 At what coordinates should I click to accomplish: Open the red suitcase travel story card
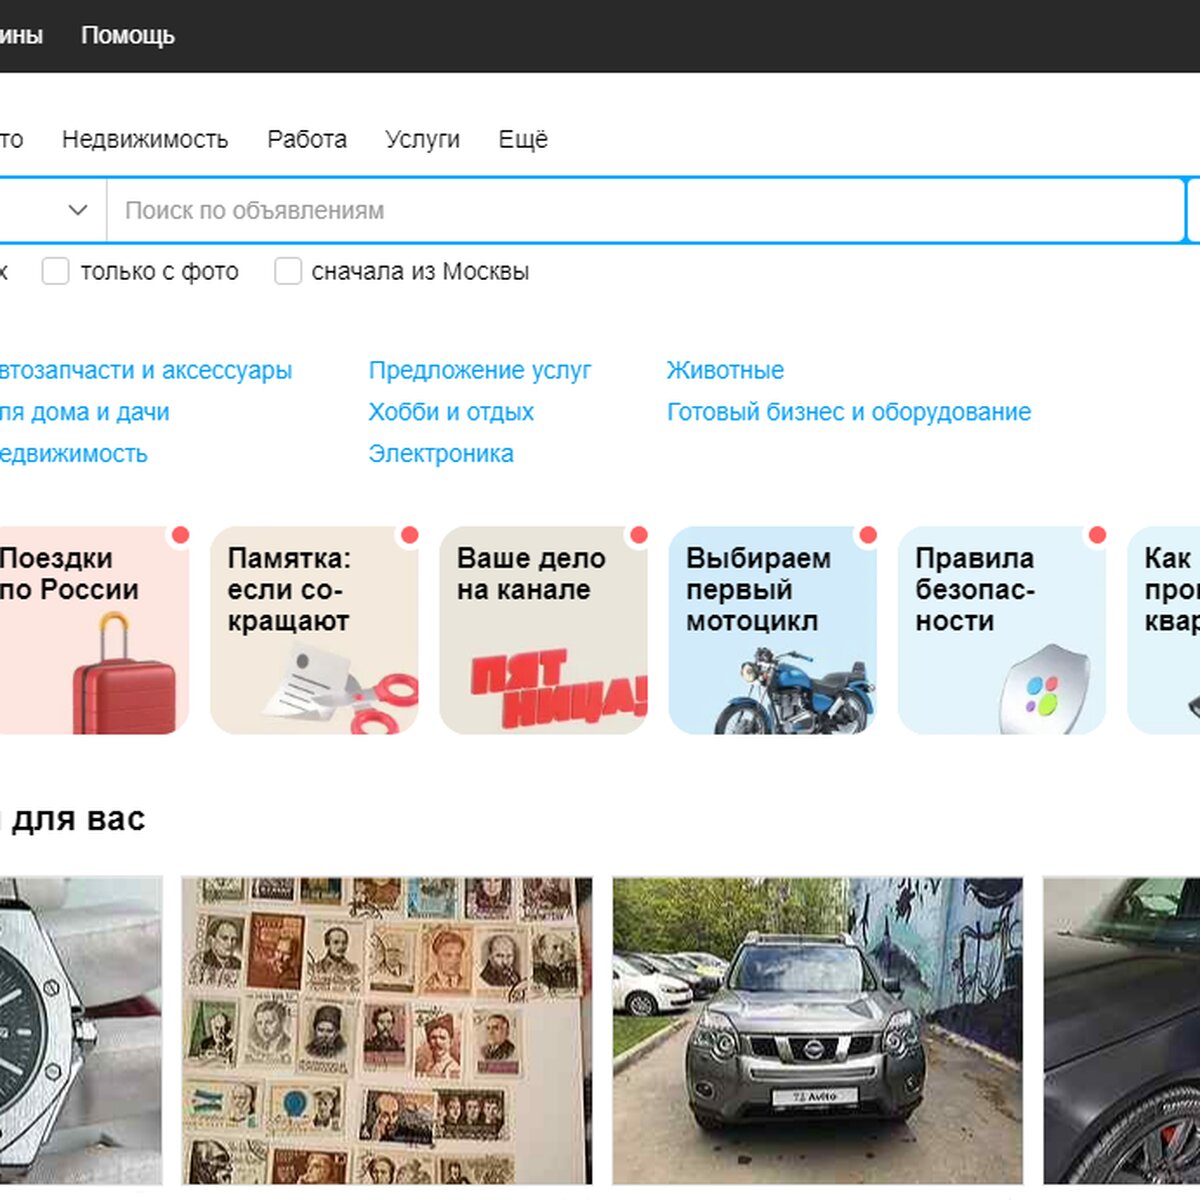[90, 630]
